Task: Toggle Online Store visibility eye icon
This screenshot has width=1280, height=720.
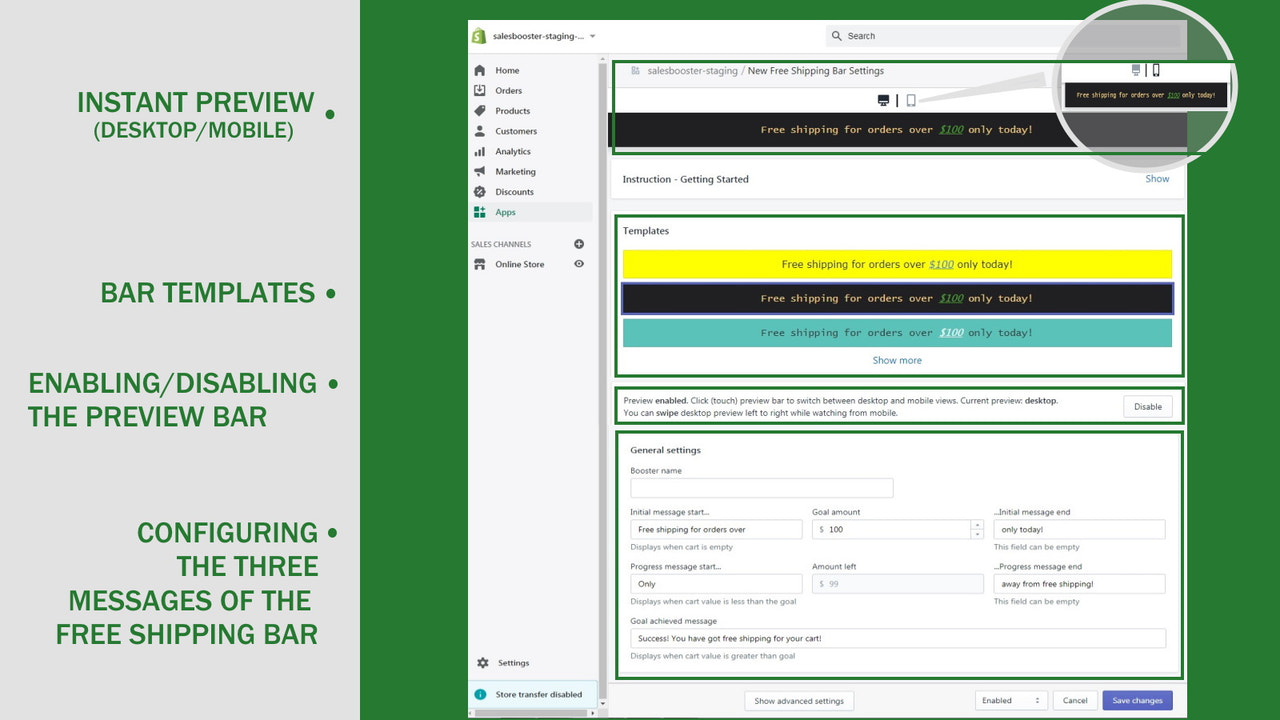Action: coord(578,264)
